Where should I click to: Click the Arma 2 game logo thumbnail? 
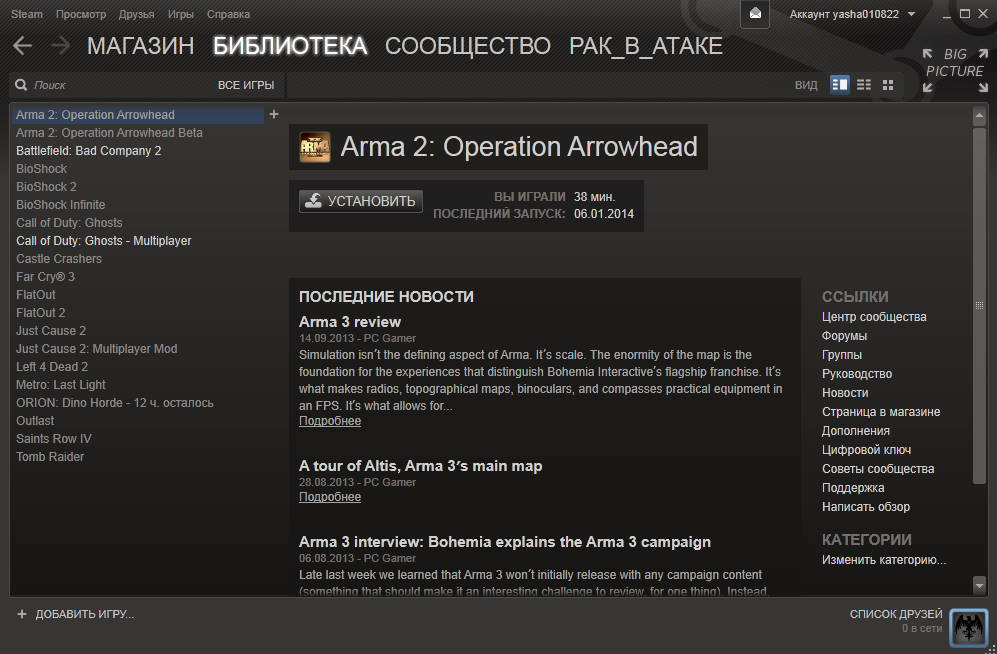(315, 147)
